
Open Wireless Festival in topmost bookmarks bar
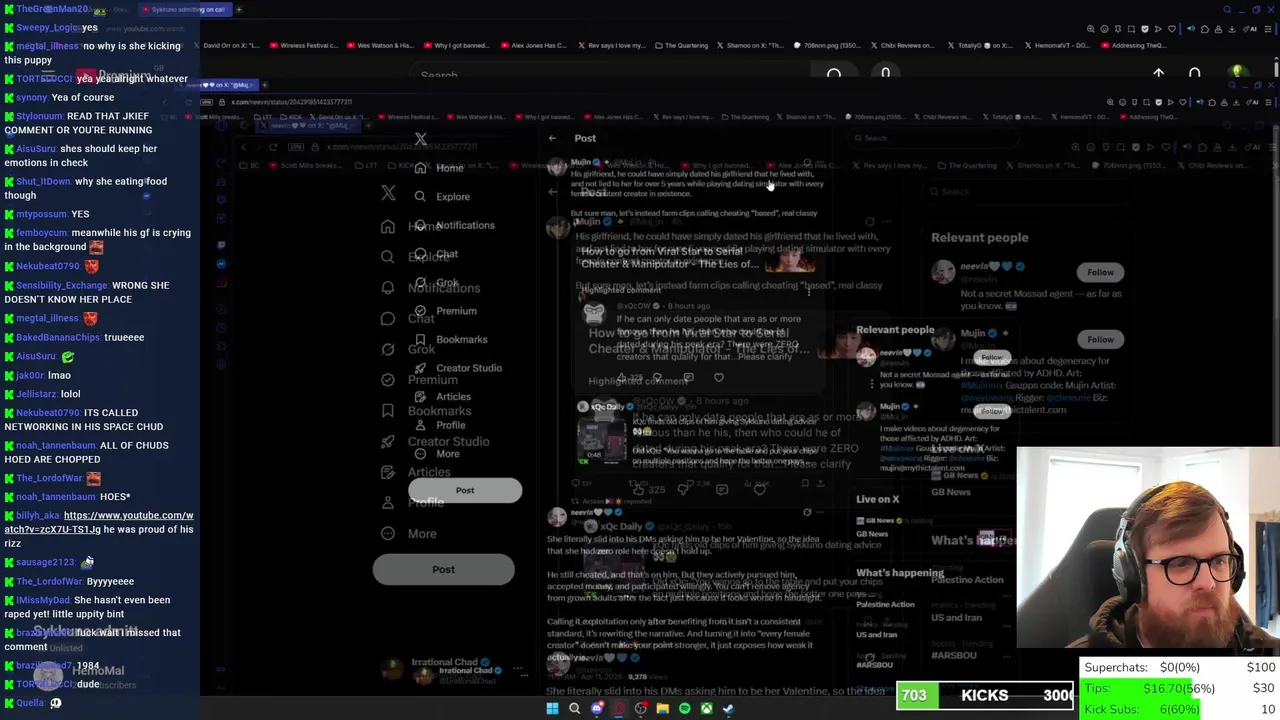click(x=305, y=46)
